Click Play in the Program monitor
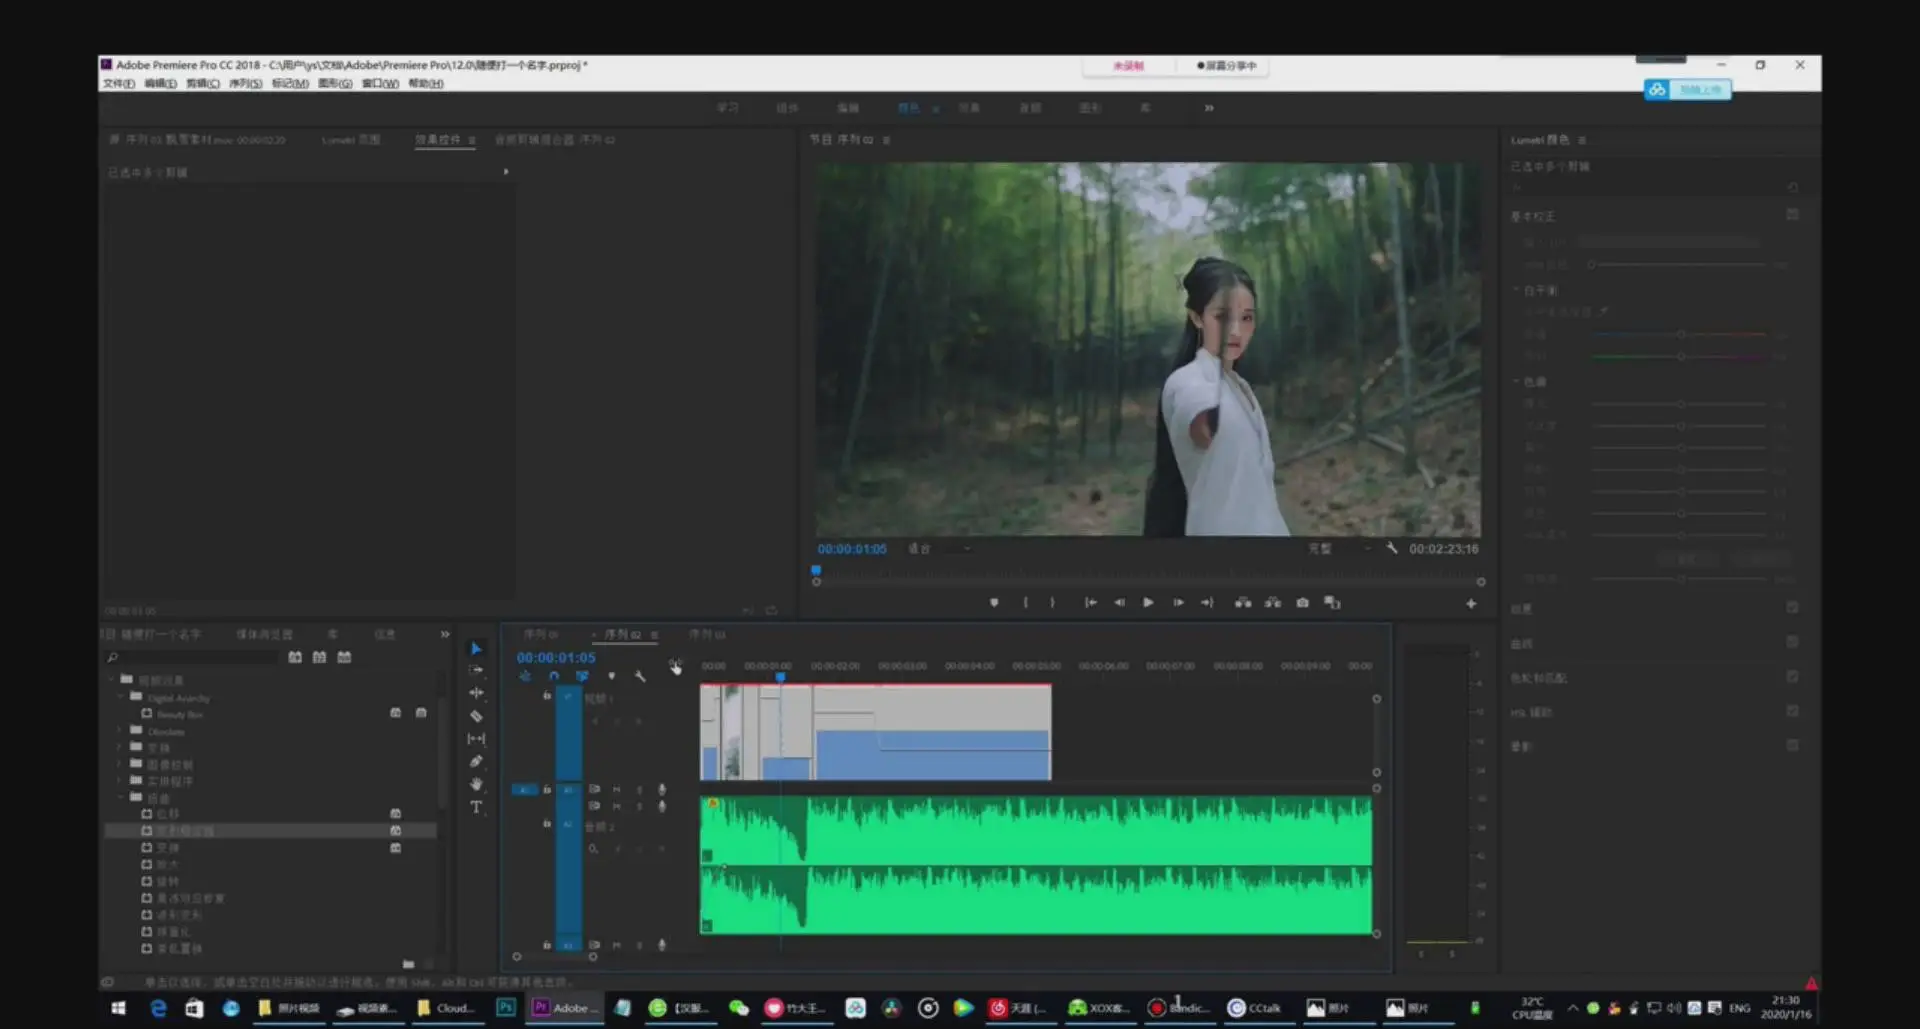1920x1029 pixels. pyautogui.click(x=1148, y=603)
